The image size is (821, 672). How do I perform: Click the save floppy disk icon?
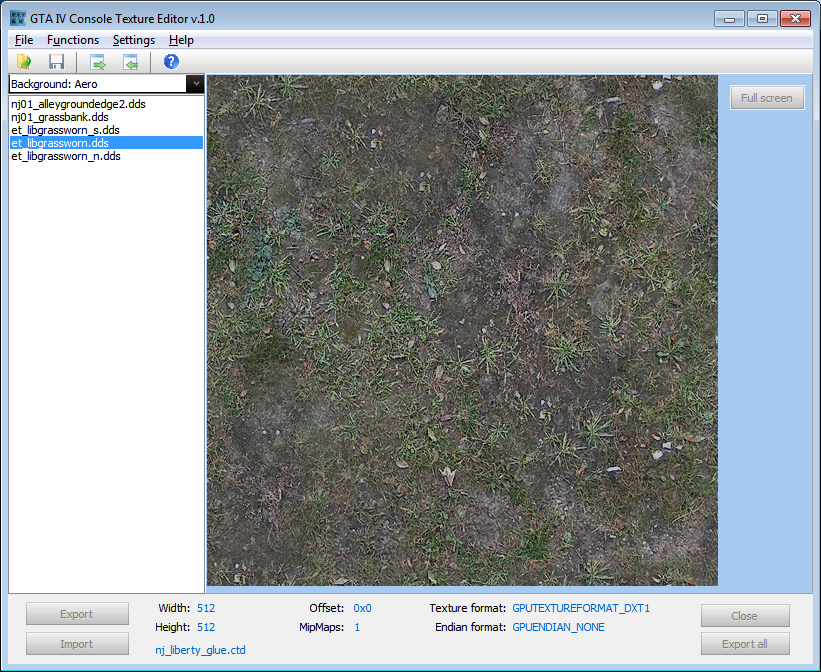(x=56, y=62)
